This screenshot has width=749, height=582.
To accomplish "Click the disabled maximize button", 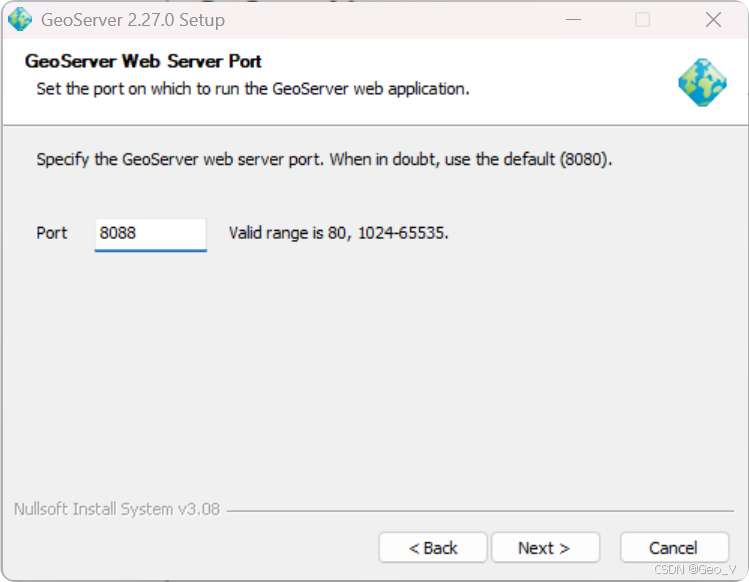I will [642, 20].
